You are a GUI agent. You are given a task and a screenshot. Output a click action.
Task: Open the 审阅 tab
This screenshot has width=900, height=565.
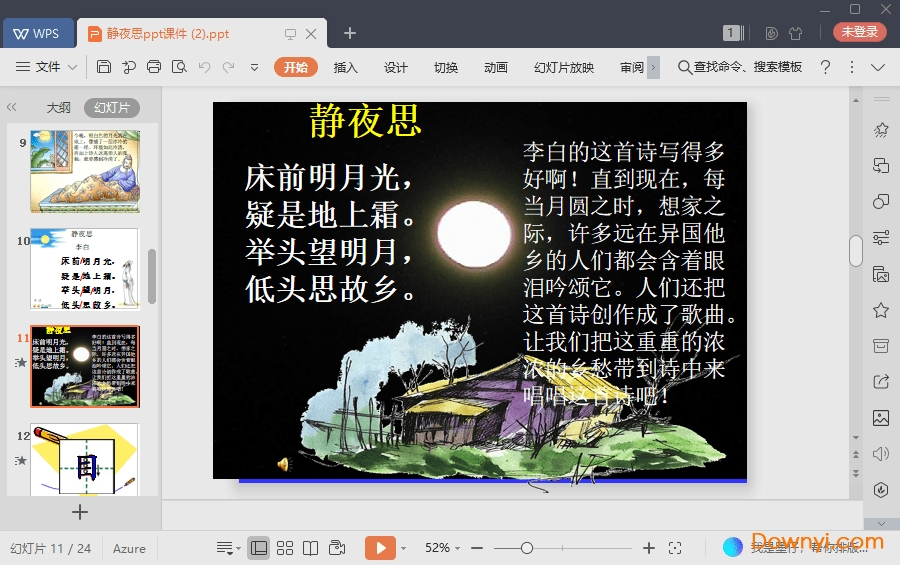632,67
